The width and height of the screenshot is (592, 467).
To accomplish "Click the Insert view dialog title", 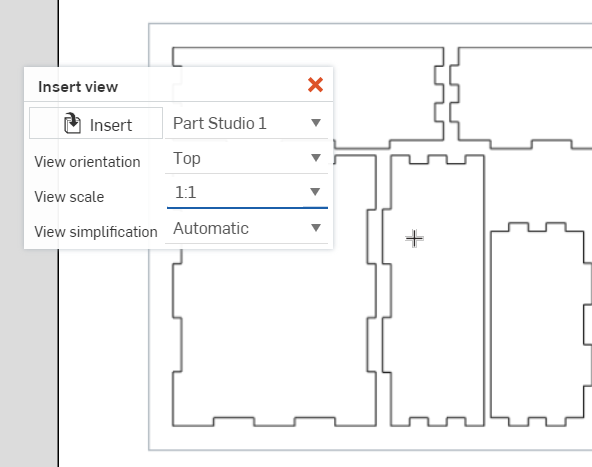I will 78,87.
